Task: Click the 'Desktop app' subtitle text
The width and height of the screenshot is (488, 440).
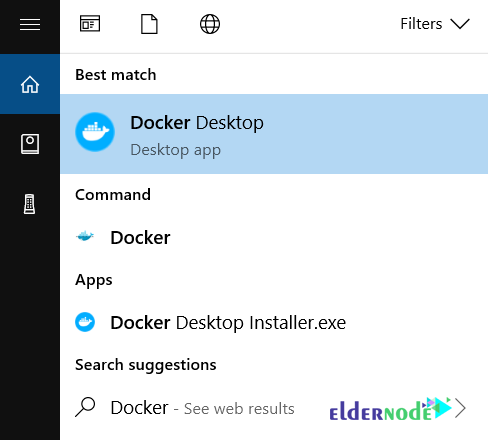Action: (176, 150)
